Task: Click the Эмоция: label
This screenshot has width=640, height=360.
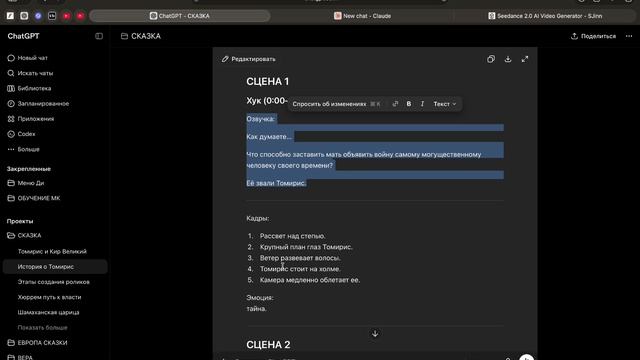Action: pos(260,298)
